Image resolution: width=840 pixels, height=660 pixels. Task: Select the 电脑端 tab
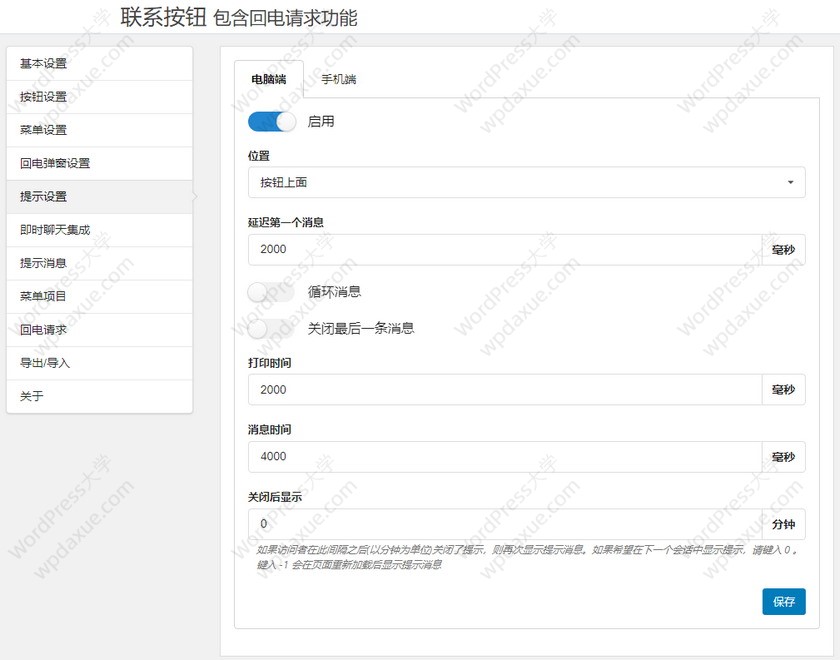(x=269, y=80)
